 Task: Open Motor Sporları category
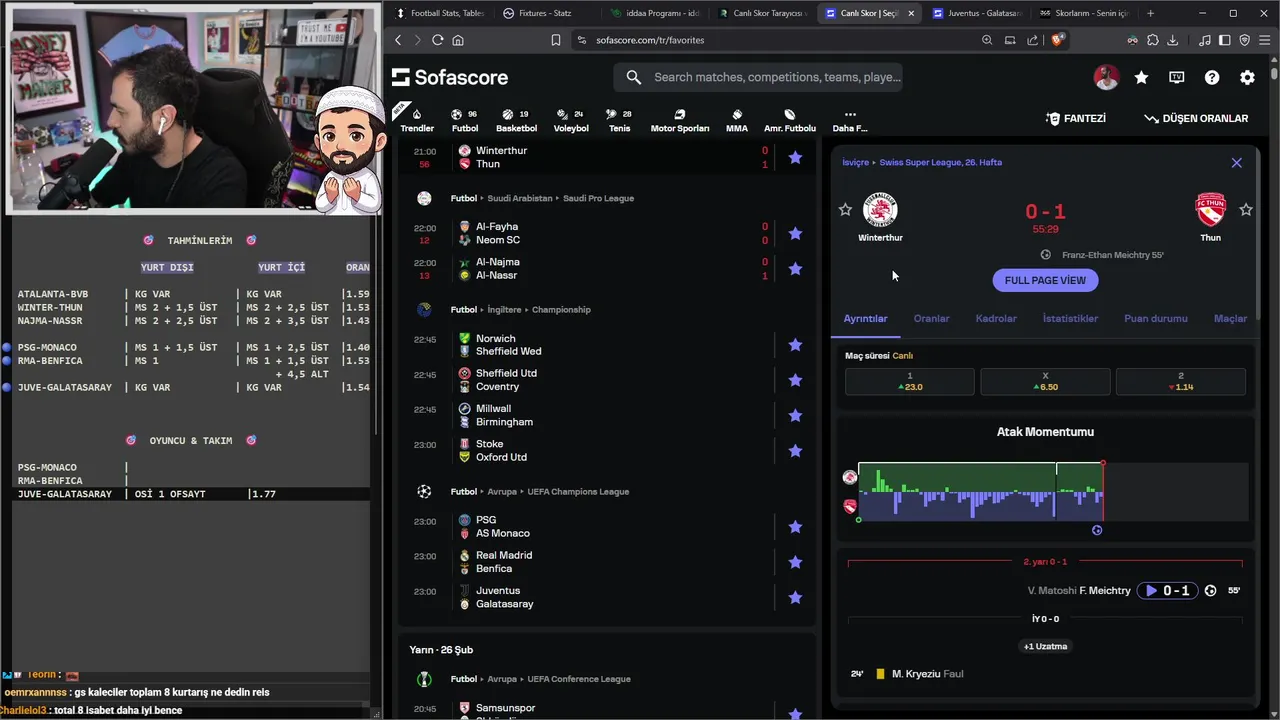click(x=680, y=120)
